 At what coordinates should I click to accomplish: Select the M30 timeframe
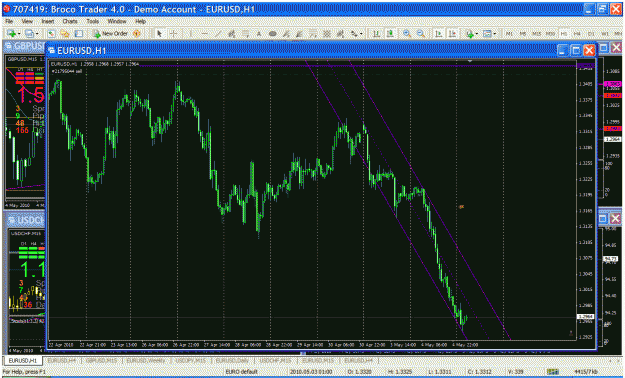pos(550,34)
